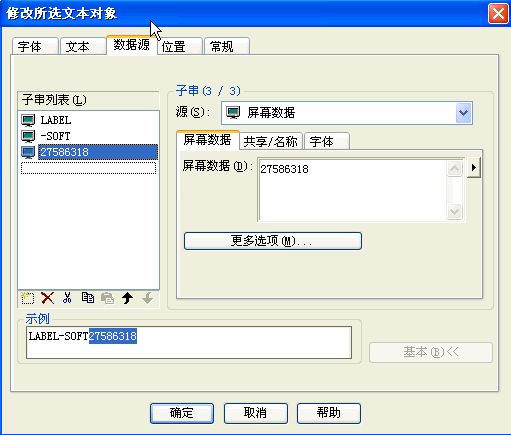This screenshot has height=435, width=511.
Task: Cut the substring using the scissors icon
Action: click(x=67, y=298)
